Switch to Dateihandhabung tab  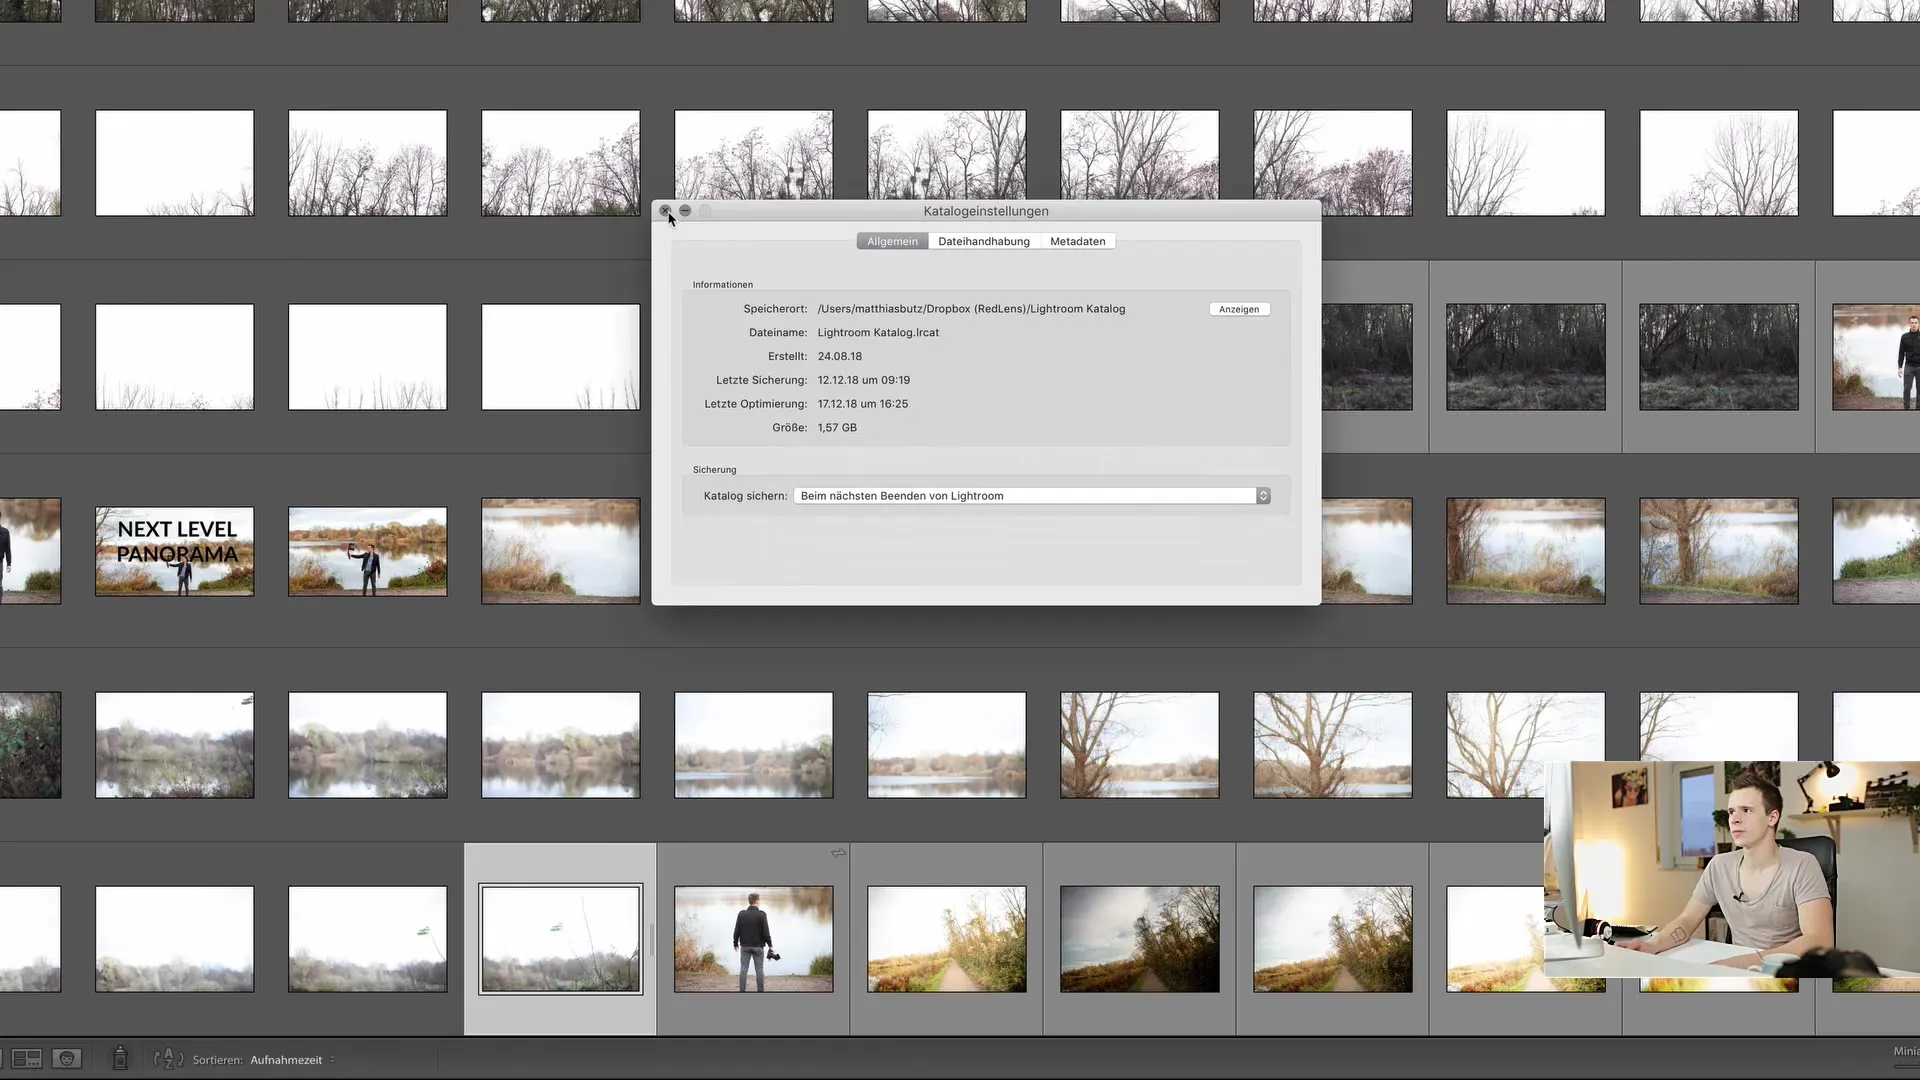pyautogui.click(x=984, y=241)
